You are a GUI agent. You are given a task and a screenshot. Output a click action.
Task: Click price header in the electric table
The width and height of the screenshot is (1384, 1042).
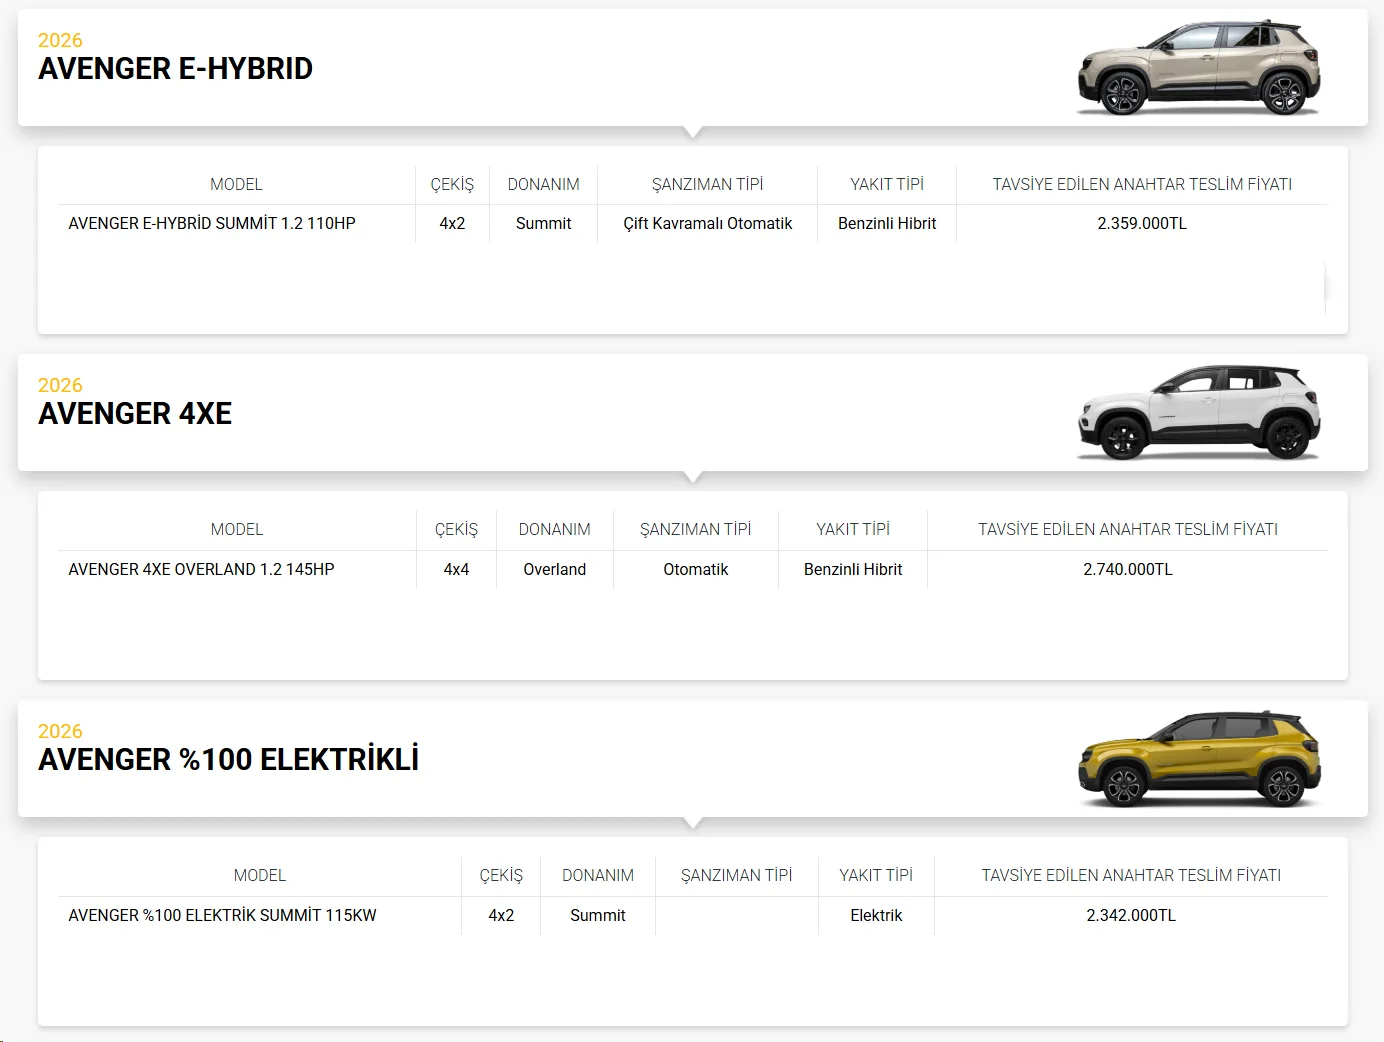pyautogui.click(x=1131, y=875)
